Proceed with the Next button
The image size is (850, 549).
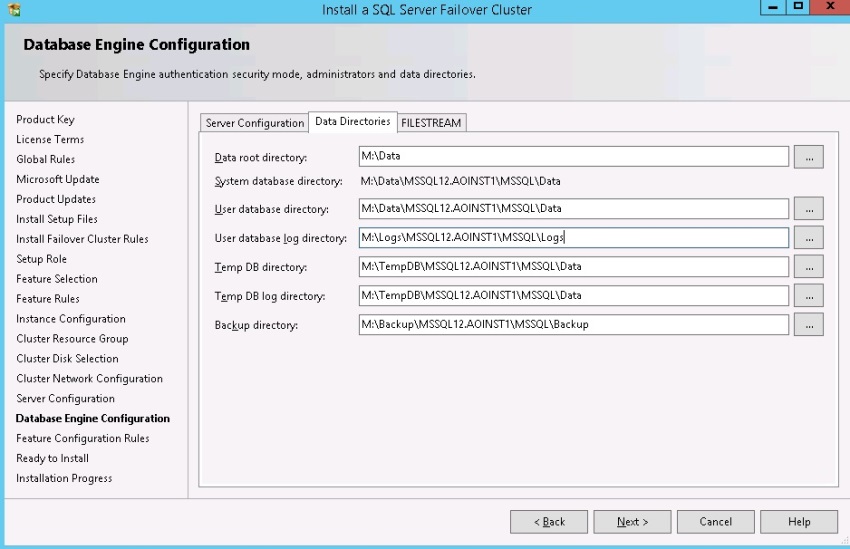632,522
